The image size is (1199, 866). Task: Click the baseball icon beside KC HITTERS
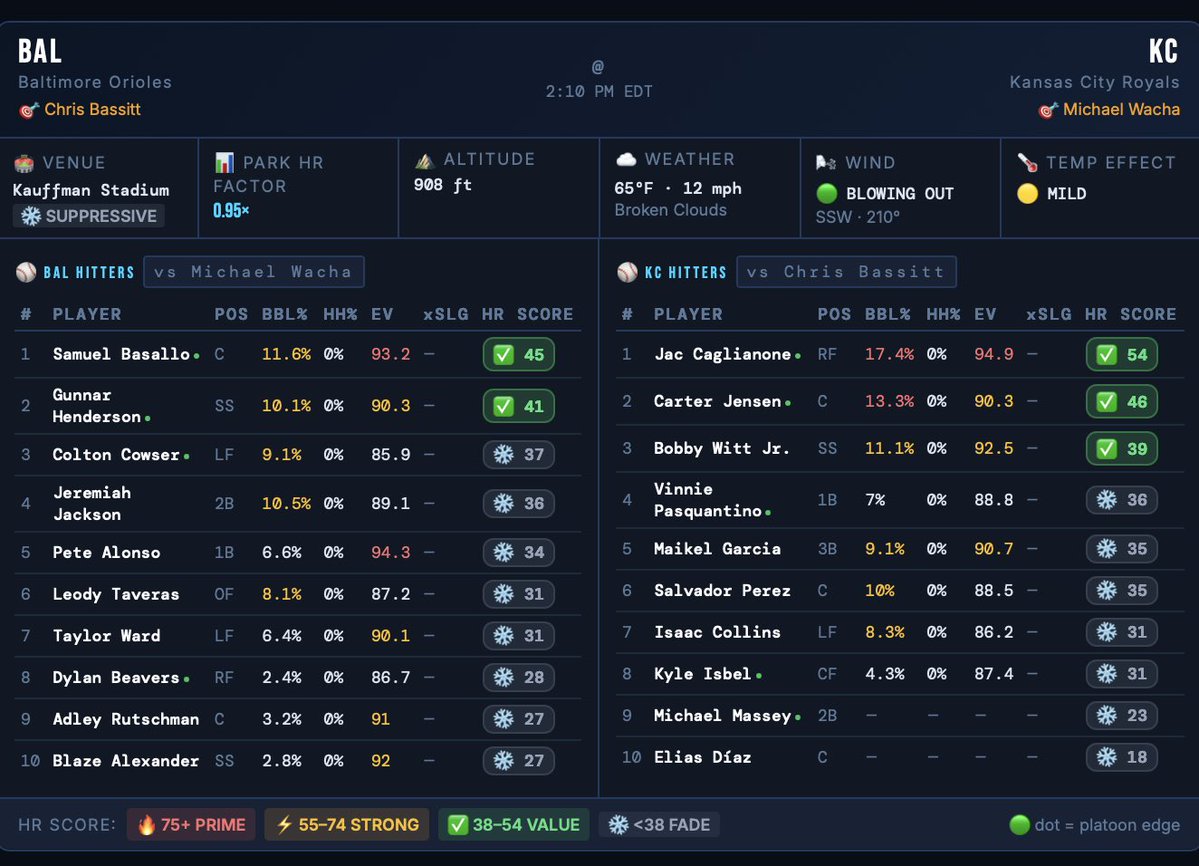(627, 271)
